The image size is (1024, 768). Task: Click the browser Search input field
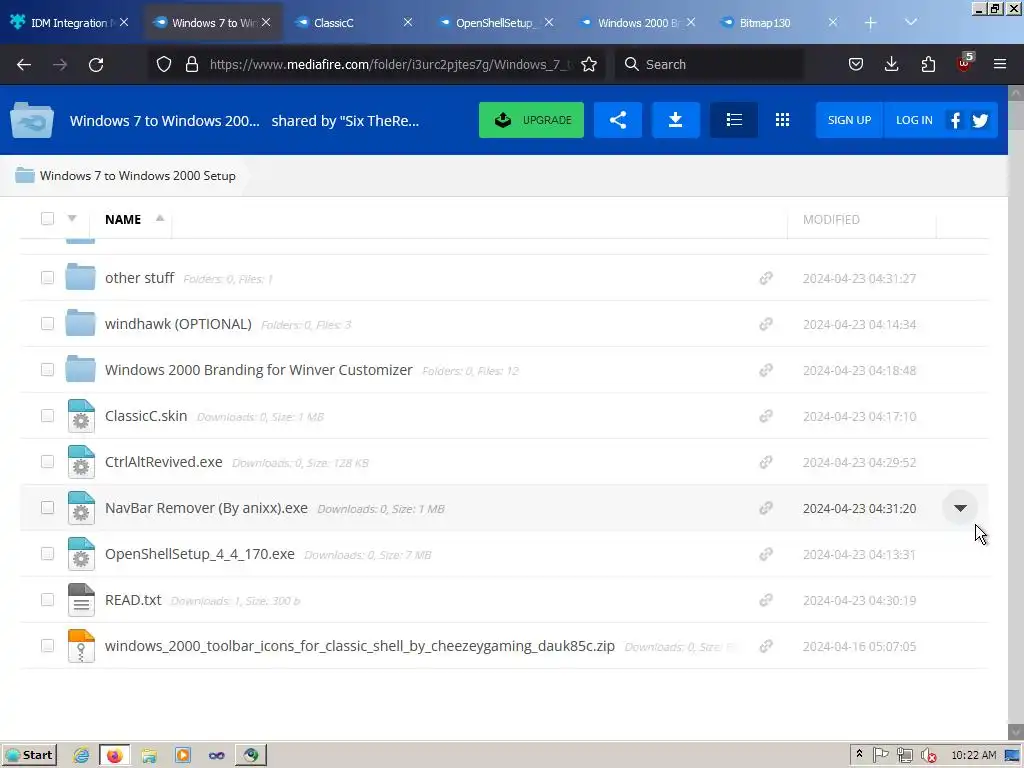709,64
